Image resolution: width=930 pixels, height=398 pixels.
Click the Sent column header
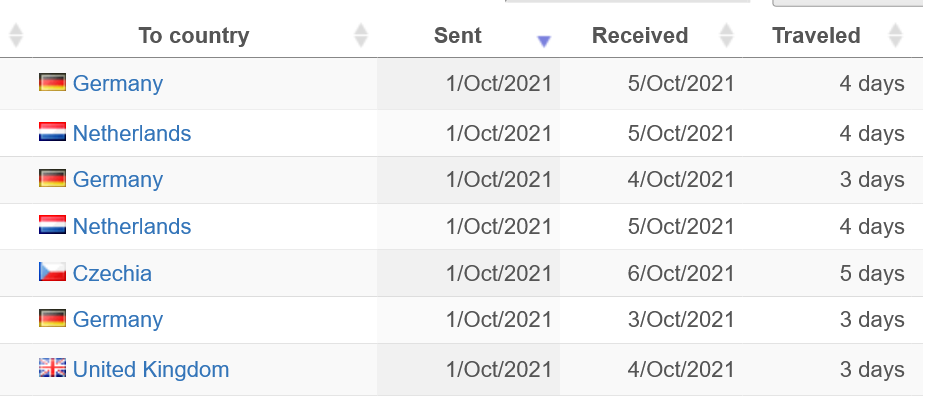coord(457,36)
